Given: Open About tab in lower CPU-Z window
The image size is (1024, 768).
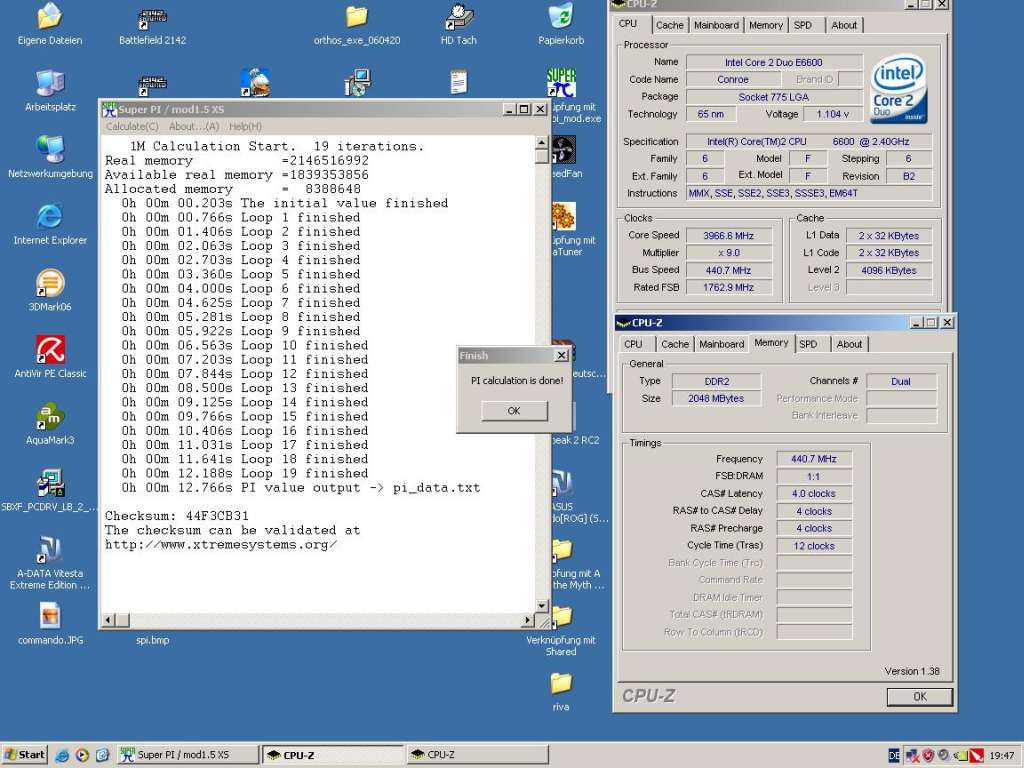Looking at the screenshot, I should coord(849,344).
